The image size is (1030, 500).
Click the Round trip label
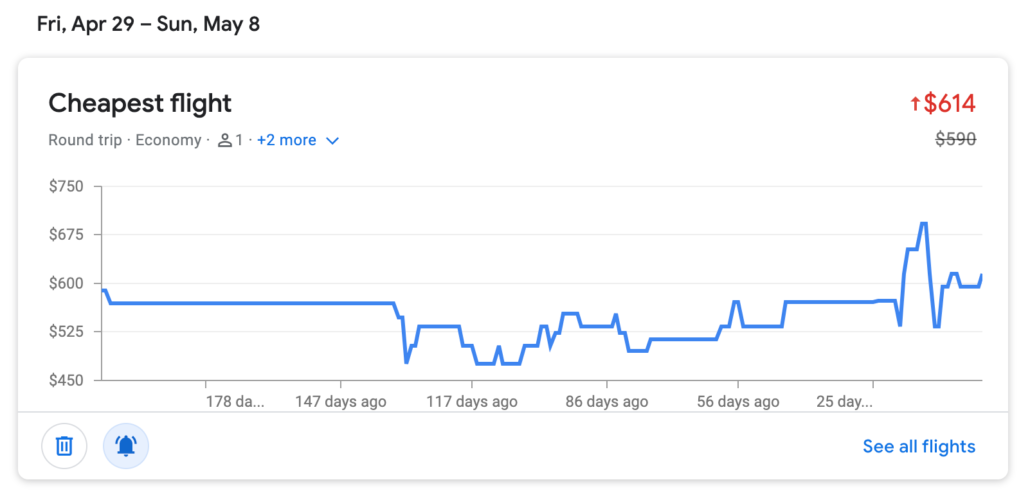pyautogui.click(x=83, y=140)
